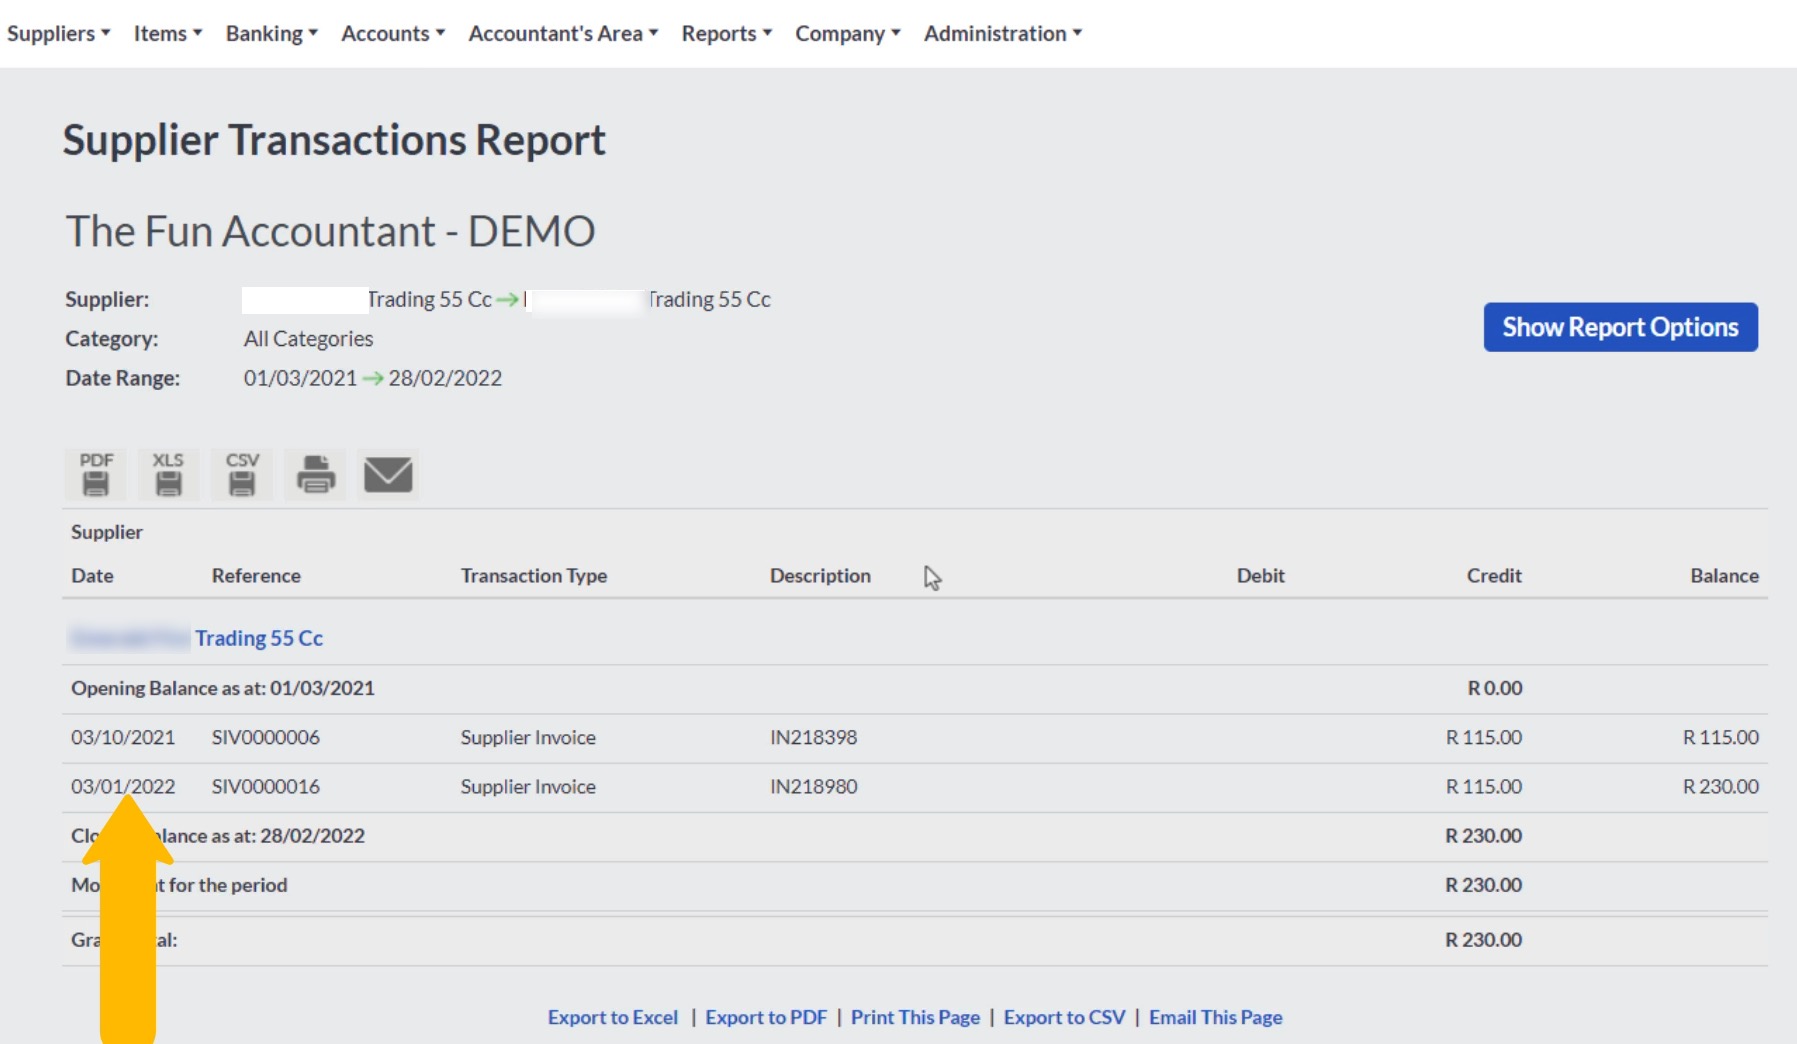Click balance value R 230.00 for SIV0000016
The height and width of the screenshot is (1044, 1797).
point(1720,786)
